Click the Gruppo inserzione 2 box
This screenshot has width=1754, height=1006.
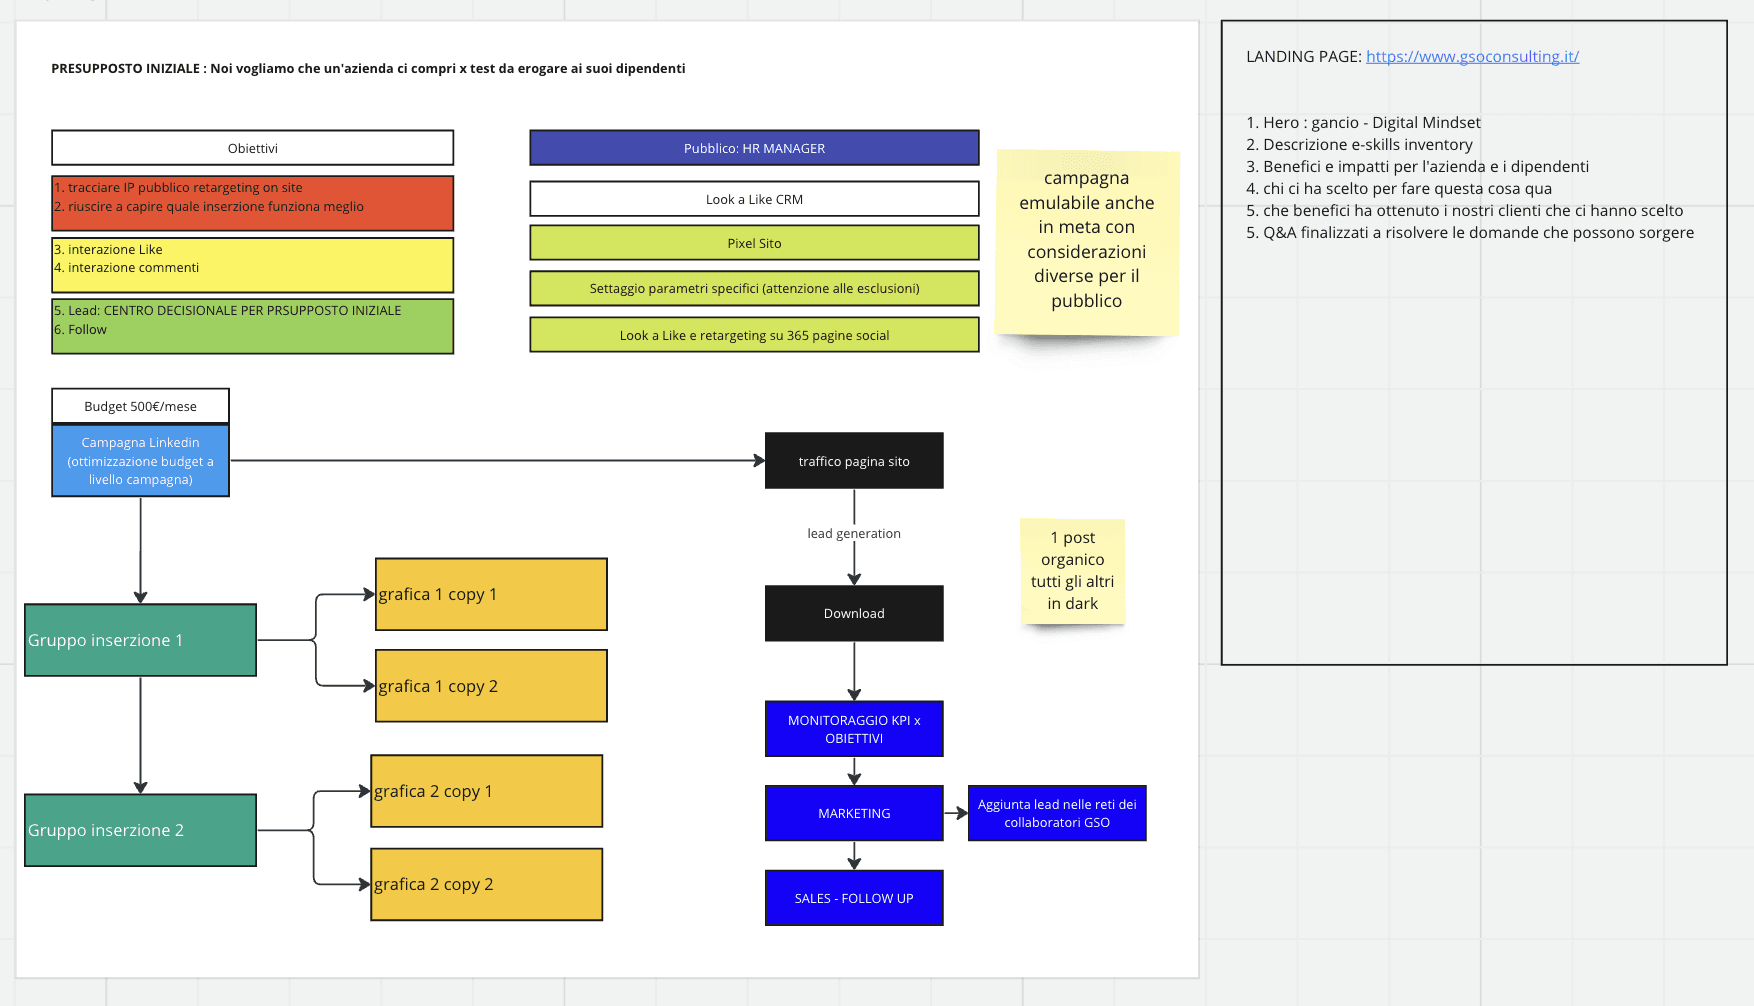(140, 830)
